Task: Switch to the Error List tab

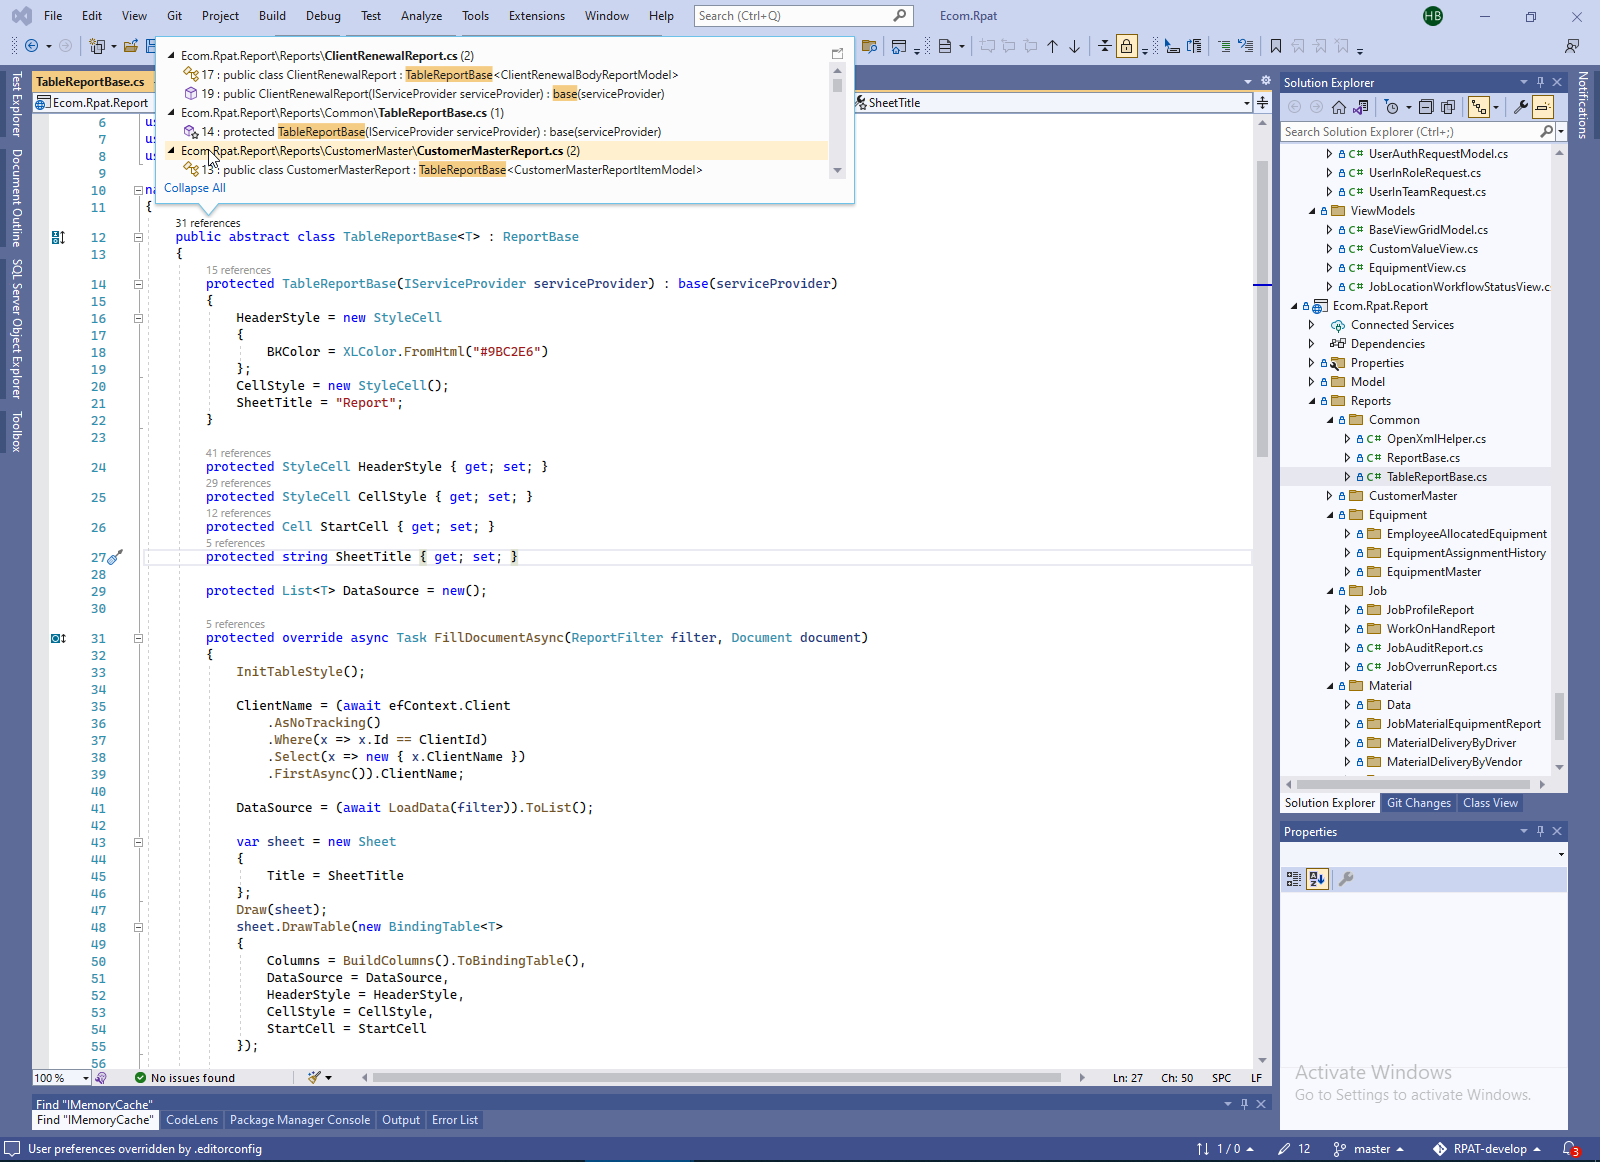Action: (455, 1120)
